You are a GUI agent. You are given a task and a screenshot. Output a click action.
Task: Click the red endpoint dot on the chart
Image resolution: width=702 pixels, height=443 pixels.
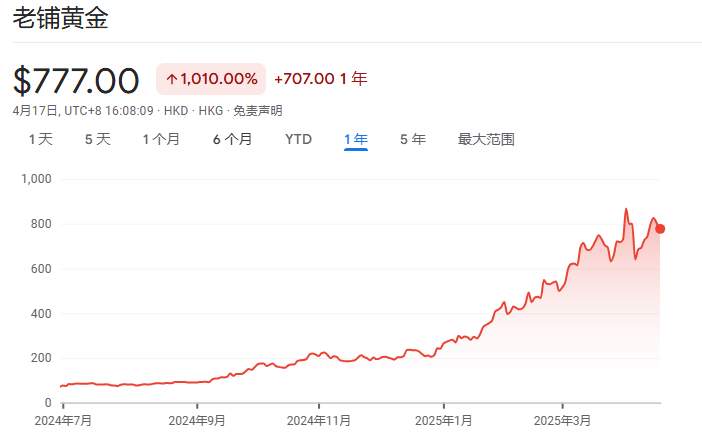click(x=660, y=229)
